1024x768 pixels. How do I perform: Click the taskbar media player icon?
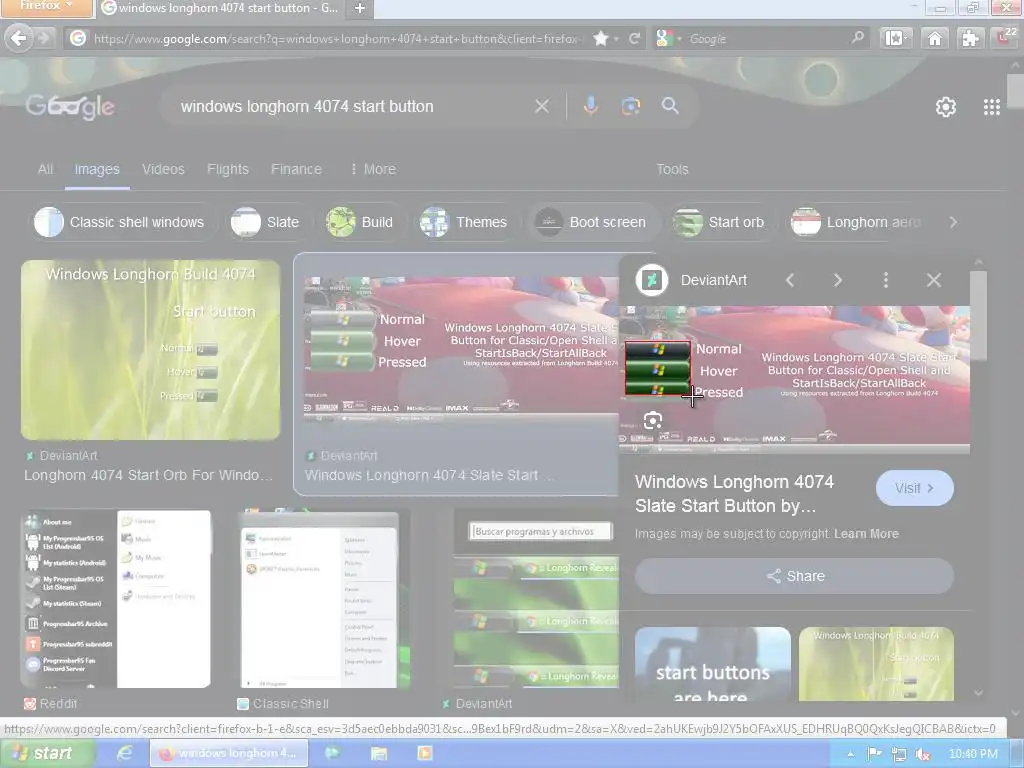424,753
